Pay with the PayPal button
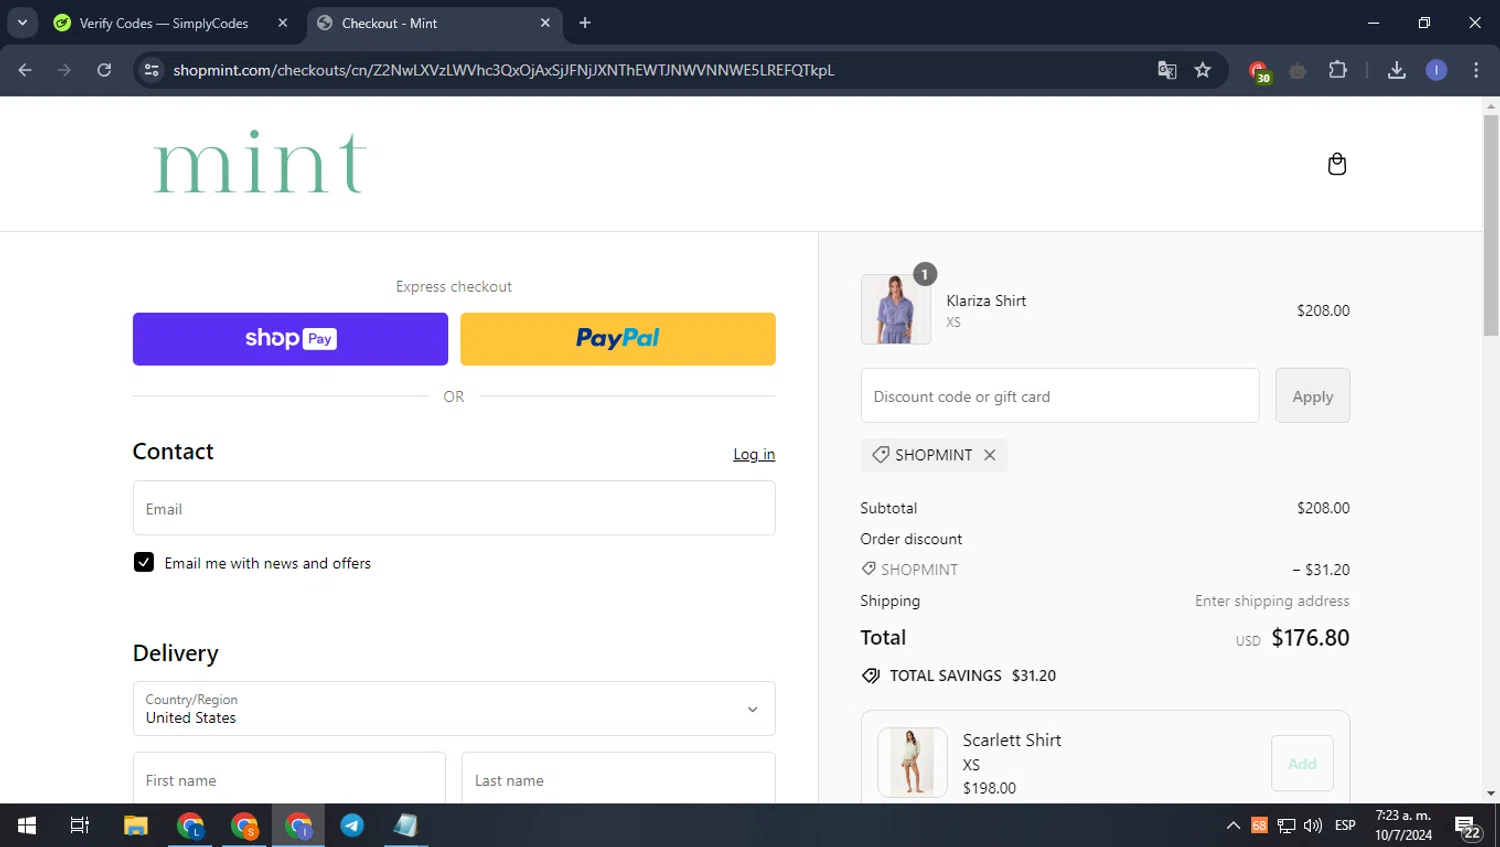The image size is (1500, 847). coord(618,339)
